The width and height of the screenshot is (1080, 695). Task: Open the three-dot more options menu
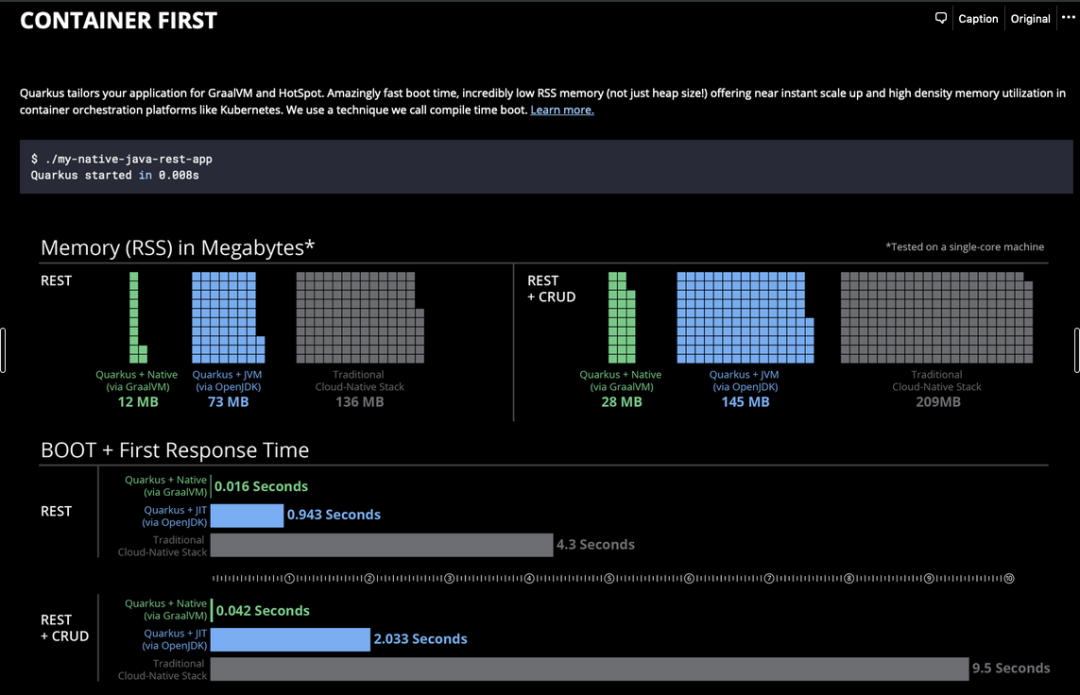point(1067,18)
